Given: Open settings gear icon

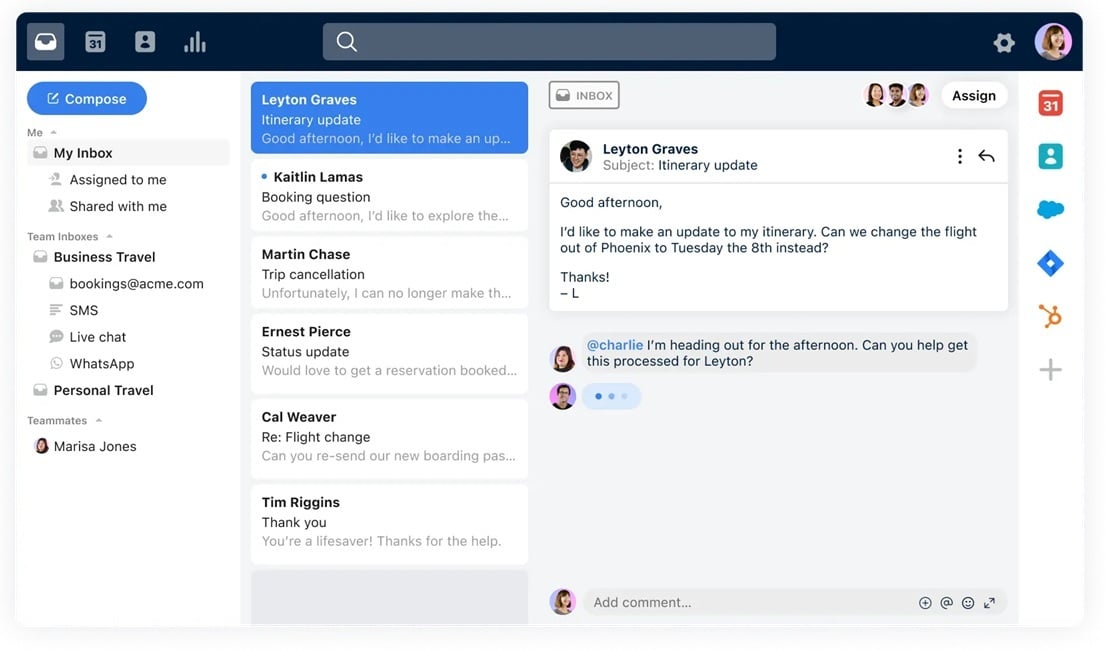Looking at the screenshot, I should (x=1004, y=42).
